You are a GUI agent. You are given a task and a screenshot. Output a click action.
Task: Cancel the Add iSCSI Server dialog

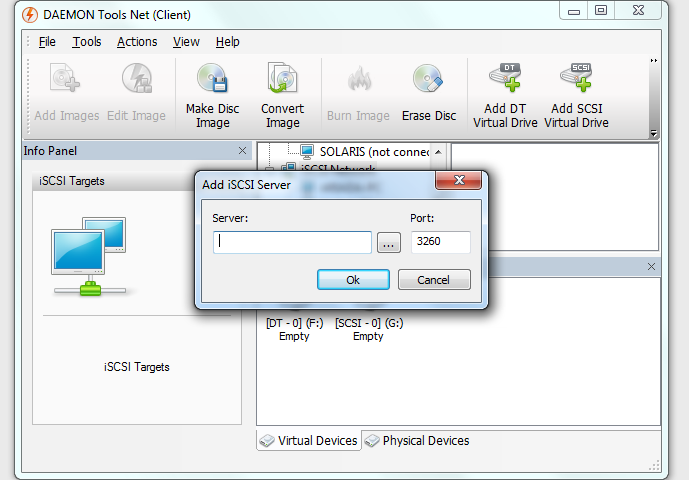(x=434, y=280)
